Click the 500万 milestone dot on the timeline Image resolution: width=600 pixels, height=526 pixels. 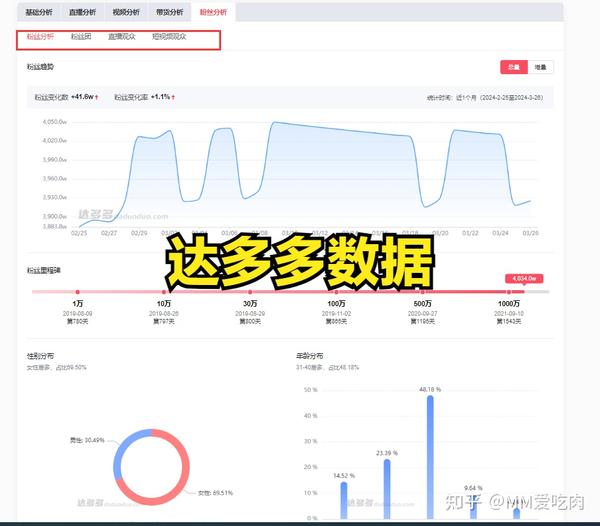[x=422, y=292]
